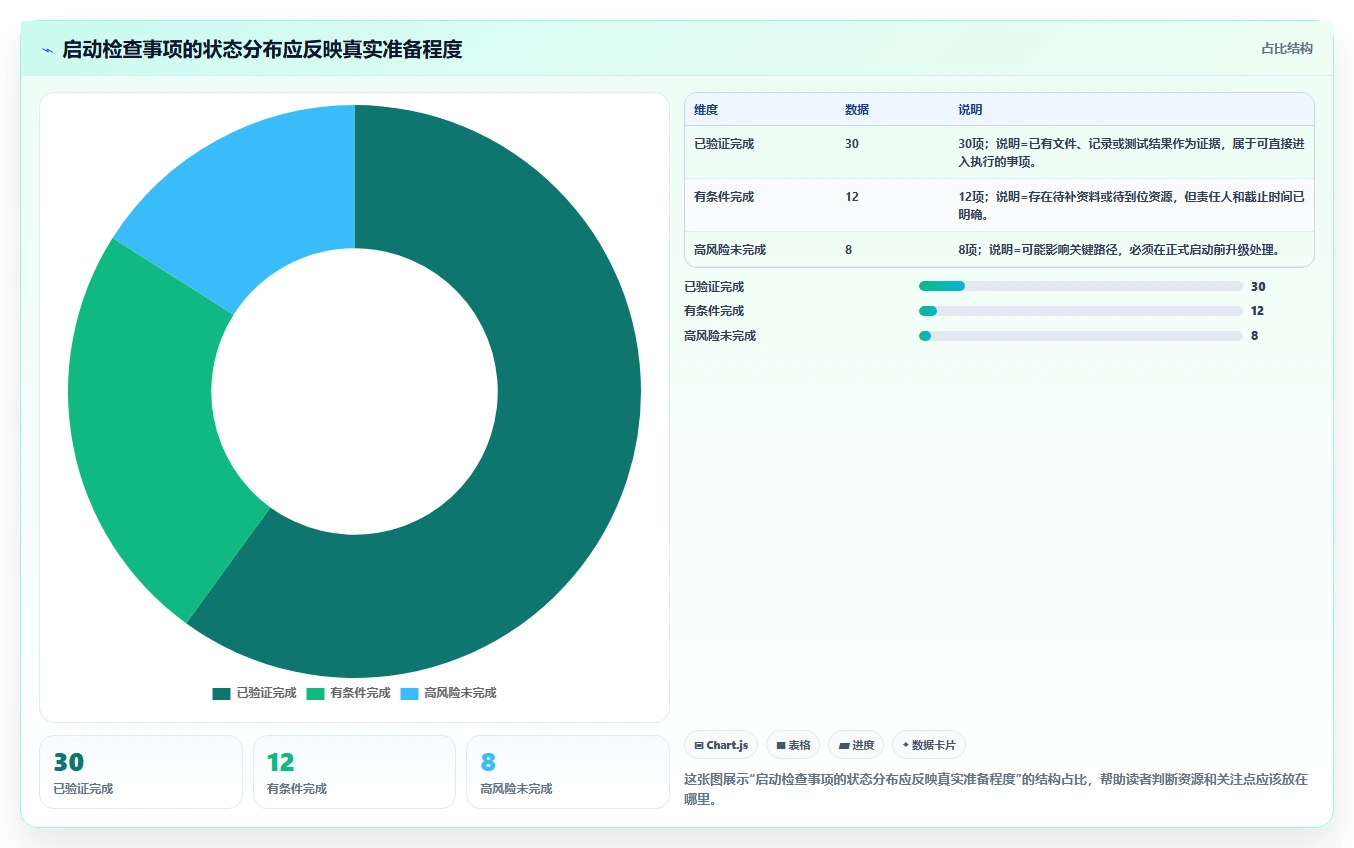Select the 数据卡片 tag chip
Image resolution: width=1354 pixels, height=848 pixels.
pyautogui.click(x=929, y=745)
